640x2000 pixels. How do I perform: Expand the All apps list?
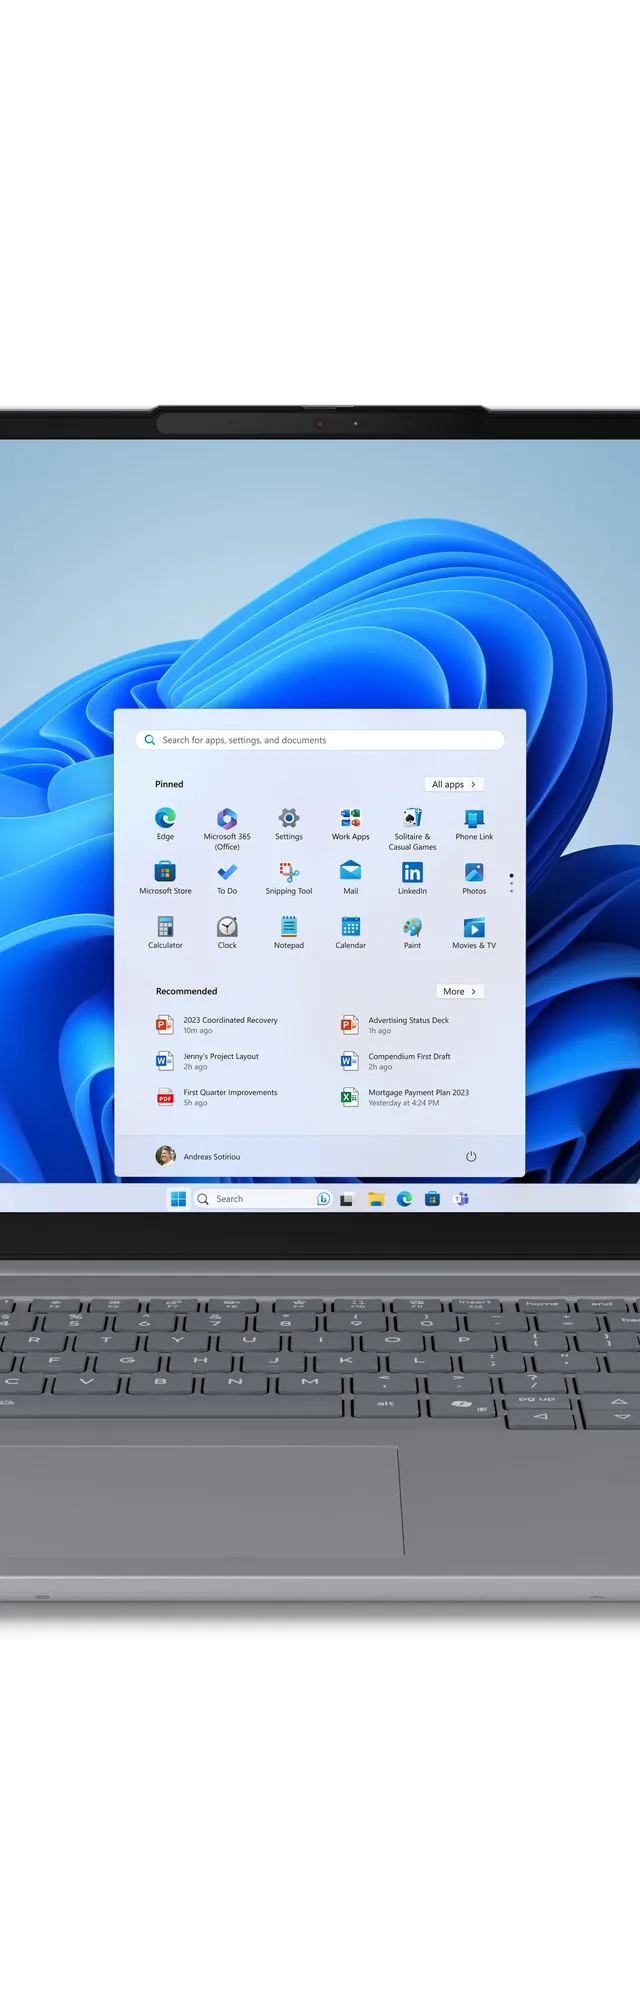[x=454, y=784]
